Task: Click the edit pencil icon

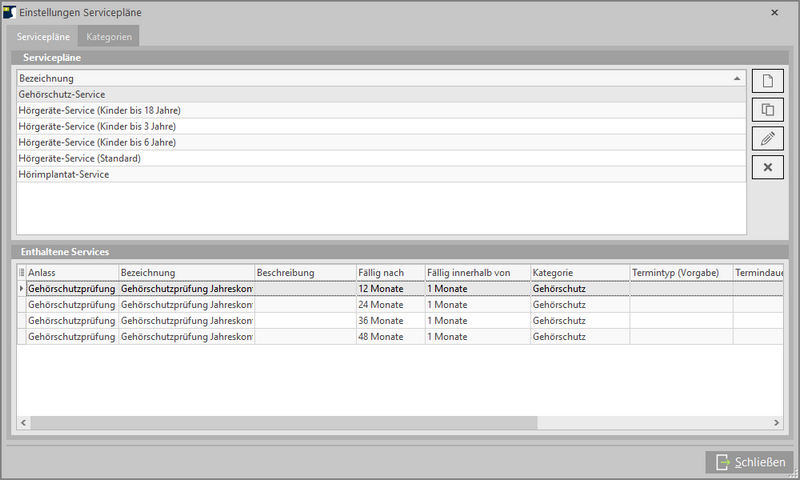Action: [x=767, y=139]
